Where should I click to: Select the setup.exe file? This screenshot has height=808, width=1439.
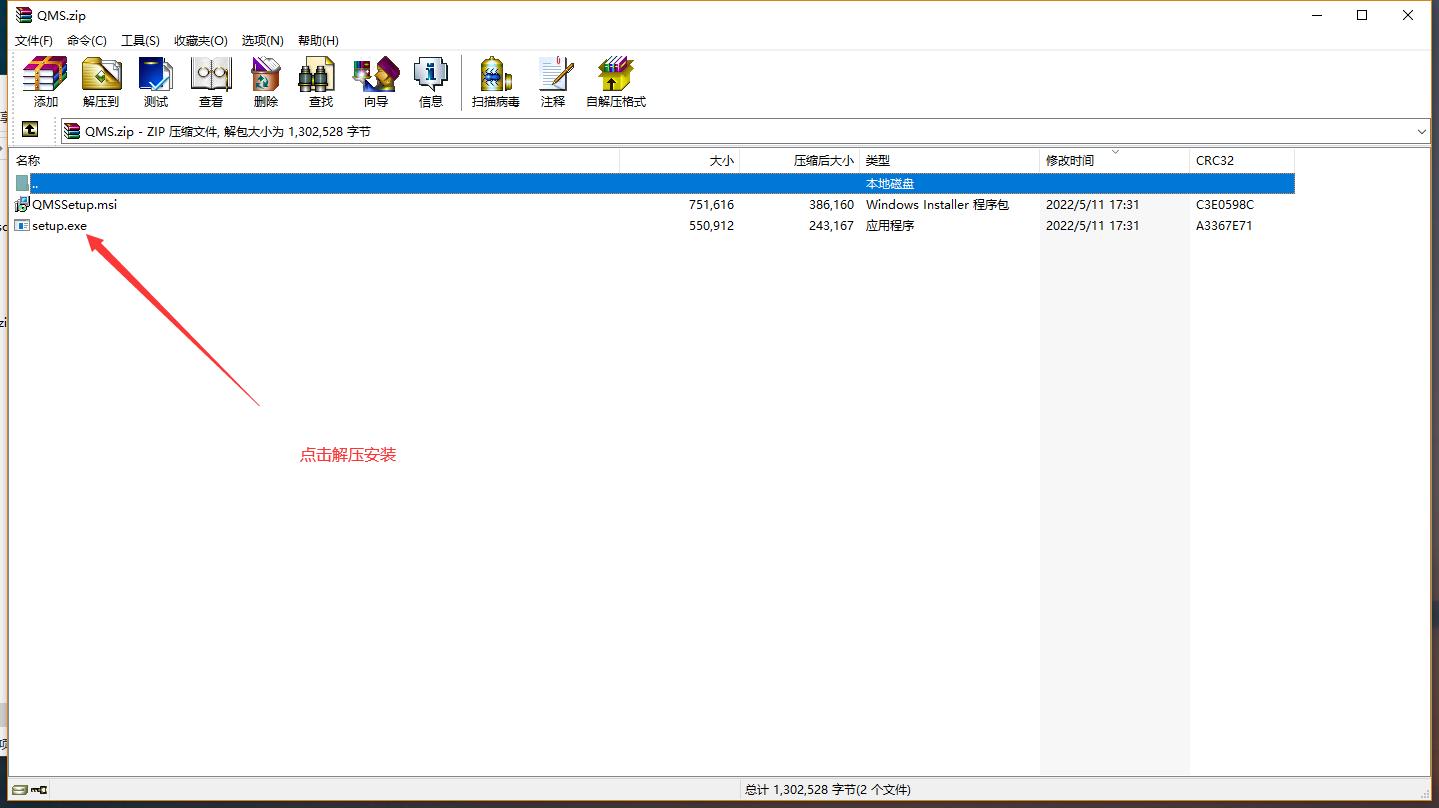coord(59,226)
